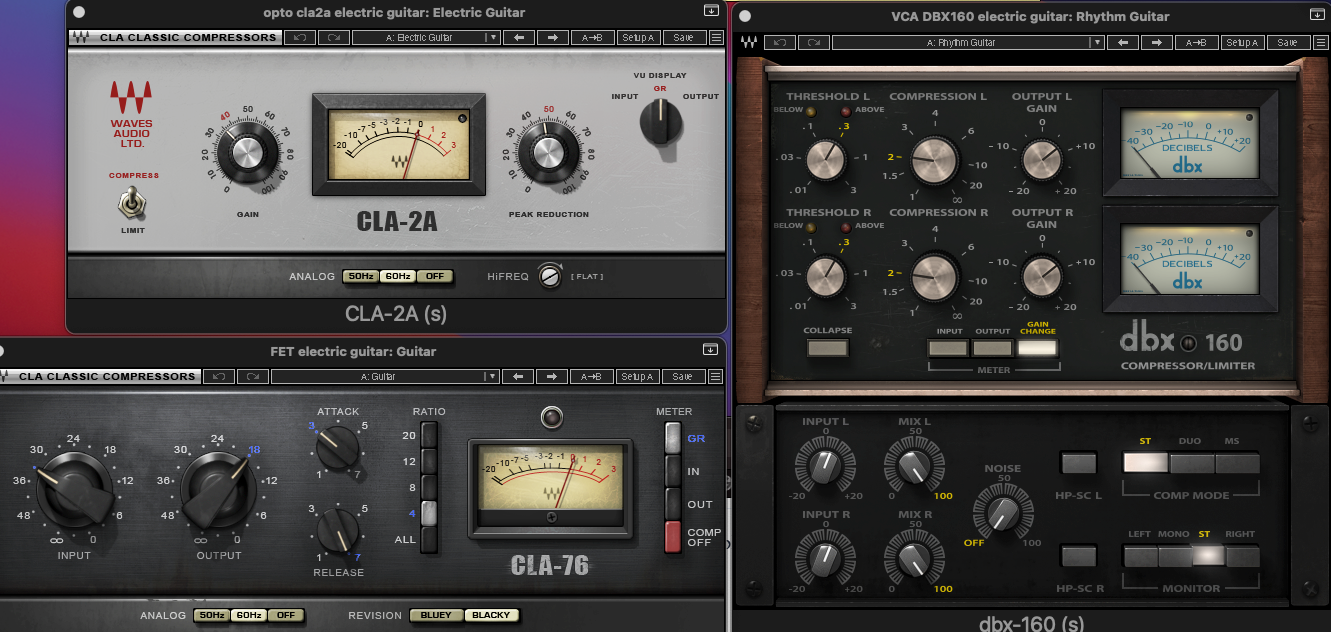The image size is (1331, 632).
Task: Turn CLA-76 Analog OFF
Action: (286, 615)
